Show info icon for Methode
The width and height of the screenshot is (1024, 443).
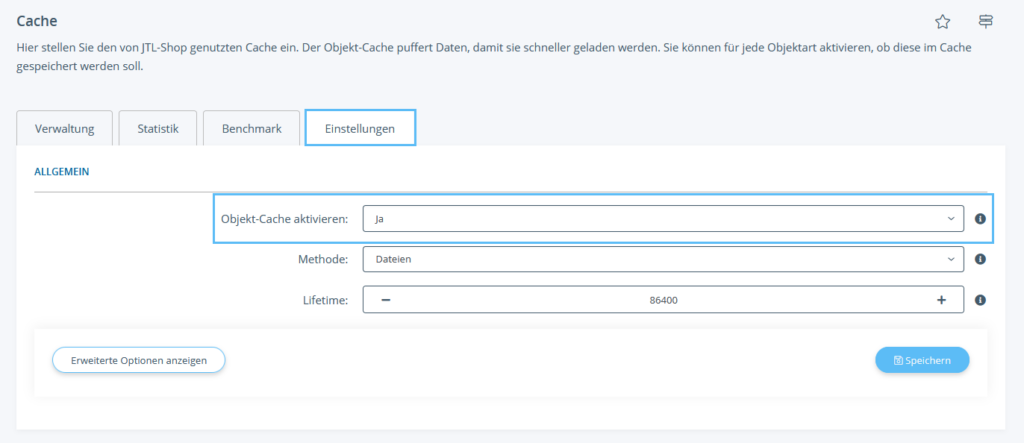(980, 259)
